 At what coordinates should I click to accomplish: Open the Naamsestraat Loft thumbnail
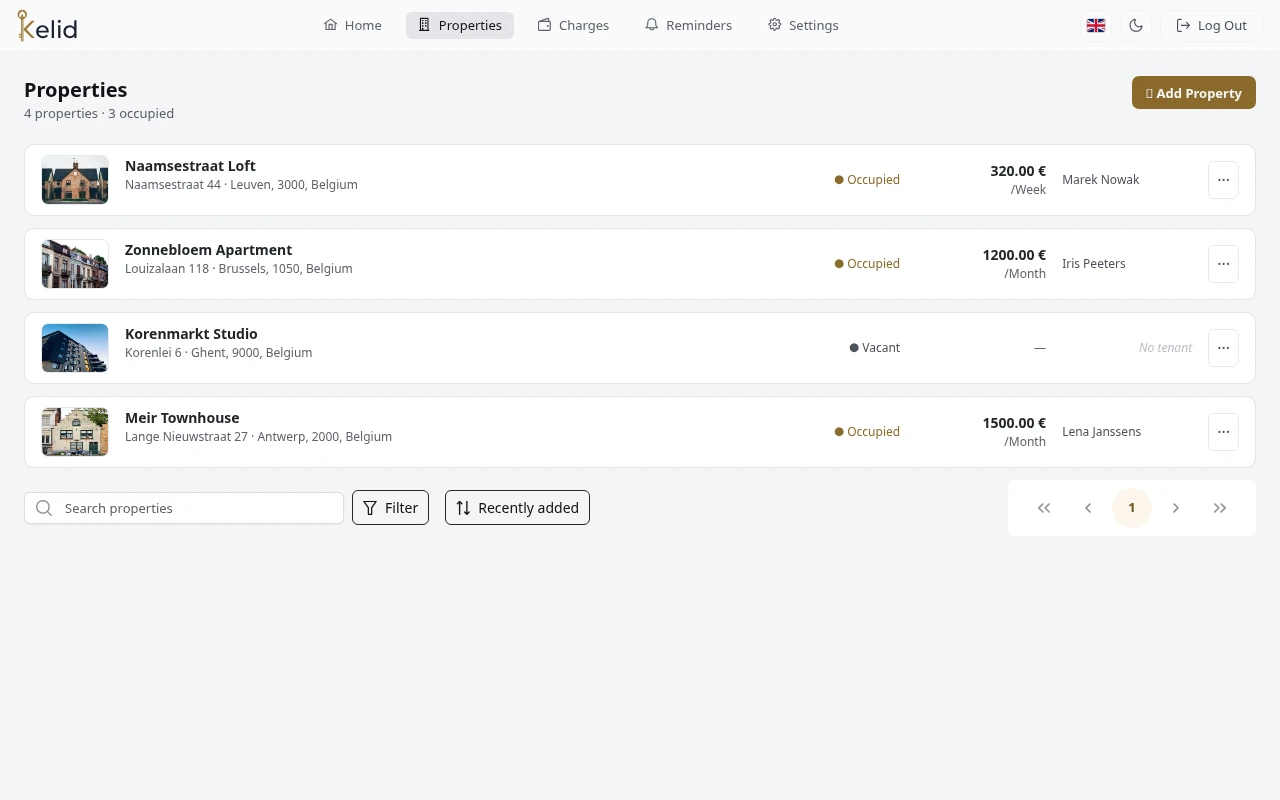[x=75, y=180]
